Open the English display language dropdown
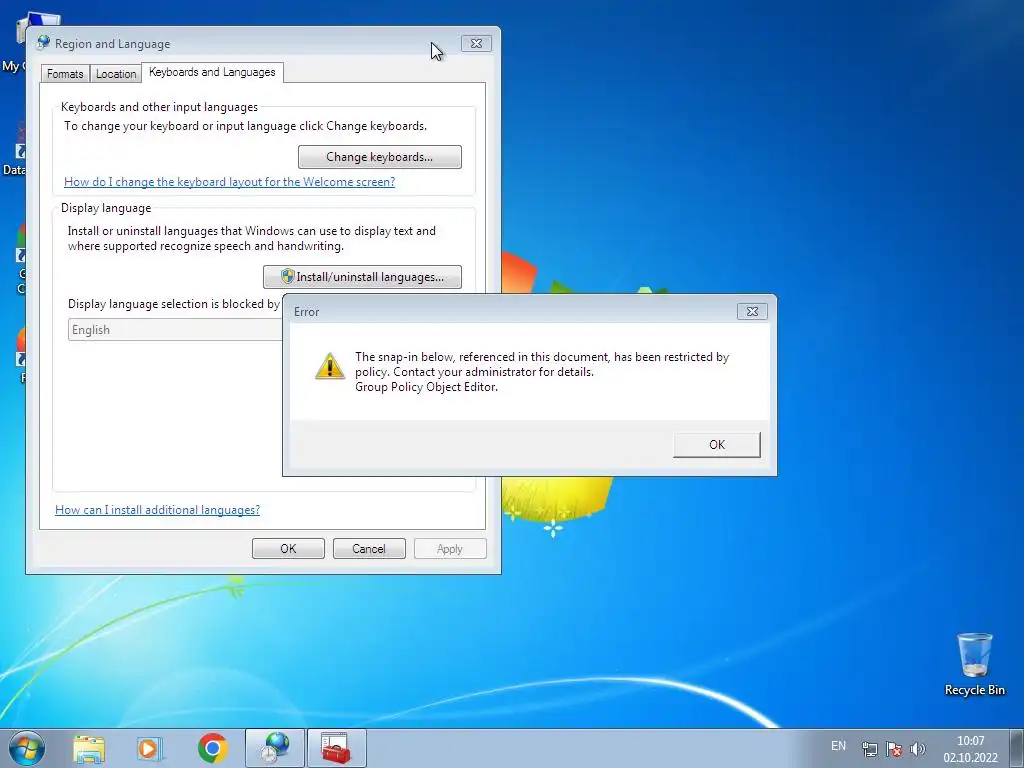 point(175,330)
